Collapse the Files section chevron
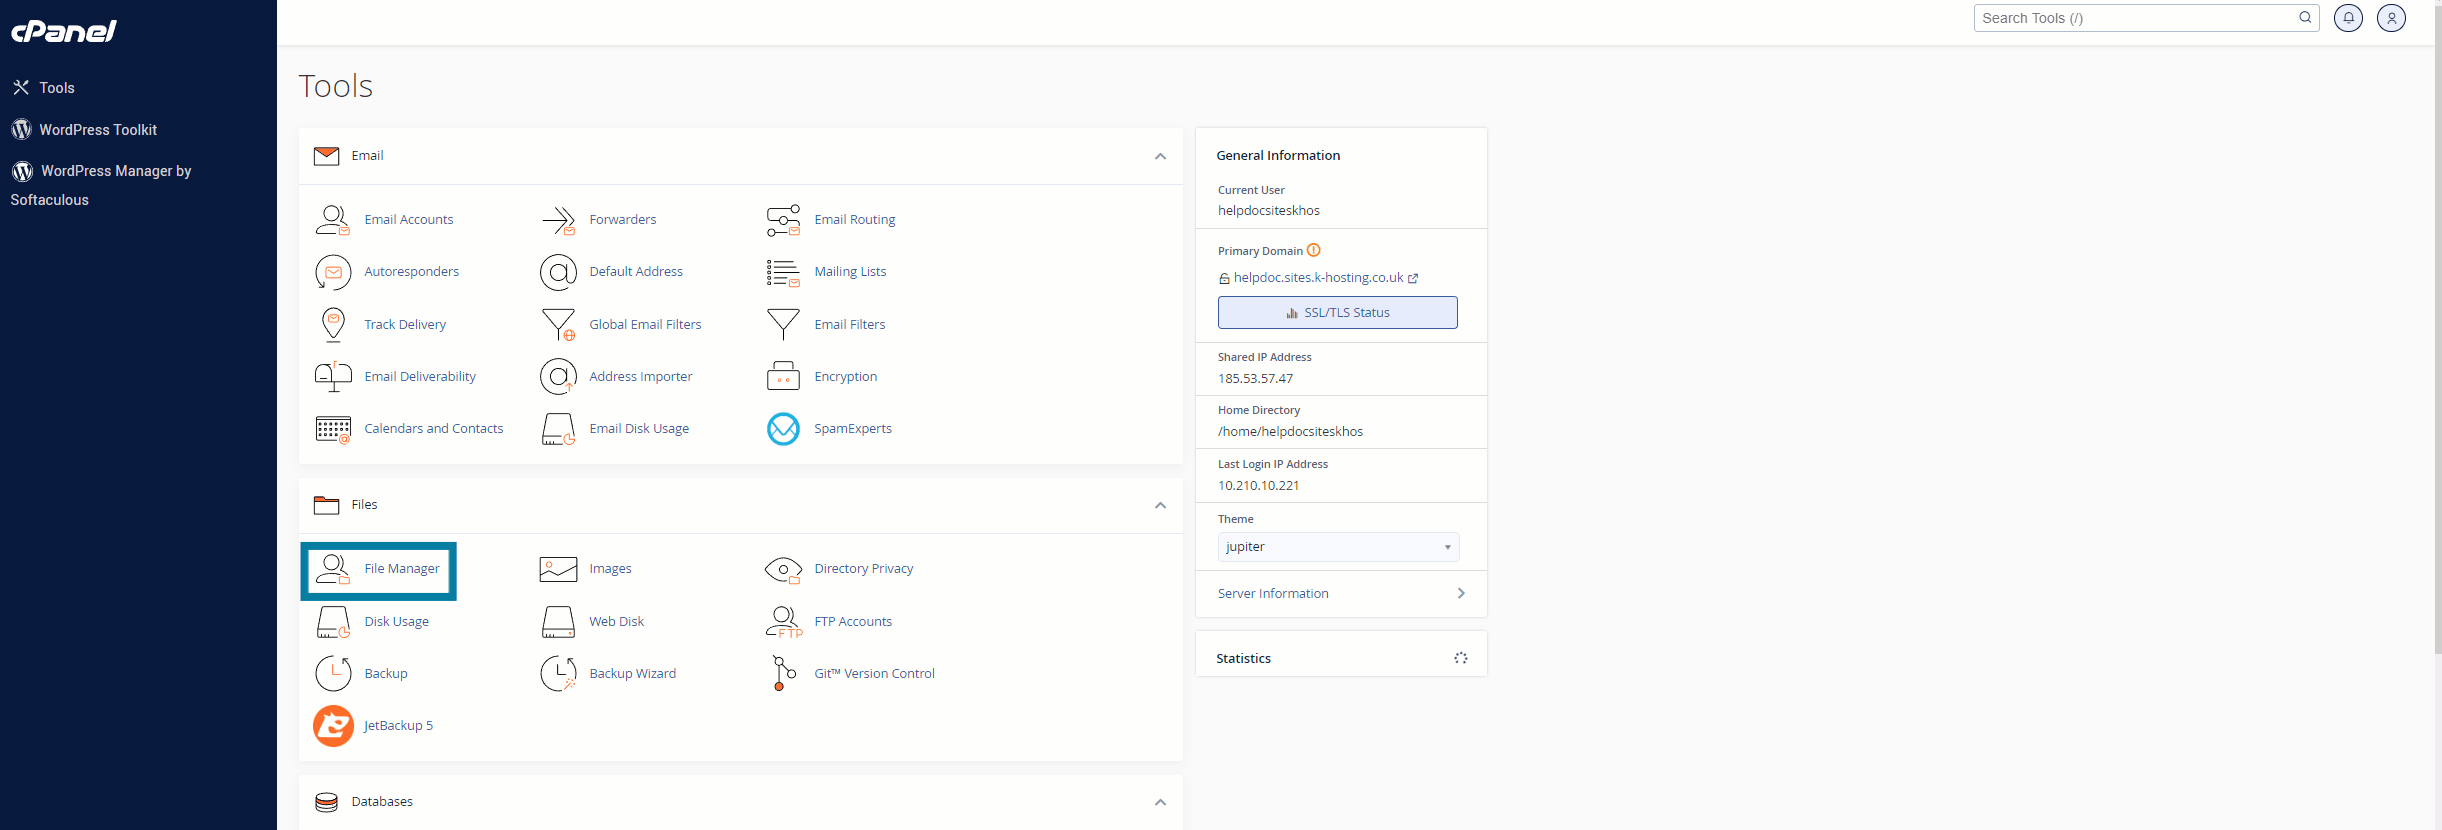 coord(1160,505)
